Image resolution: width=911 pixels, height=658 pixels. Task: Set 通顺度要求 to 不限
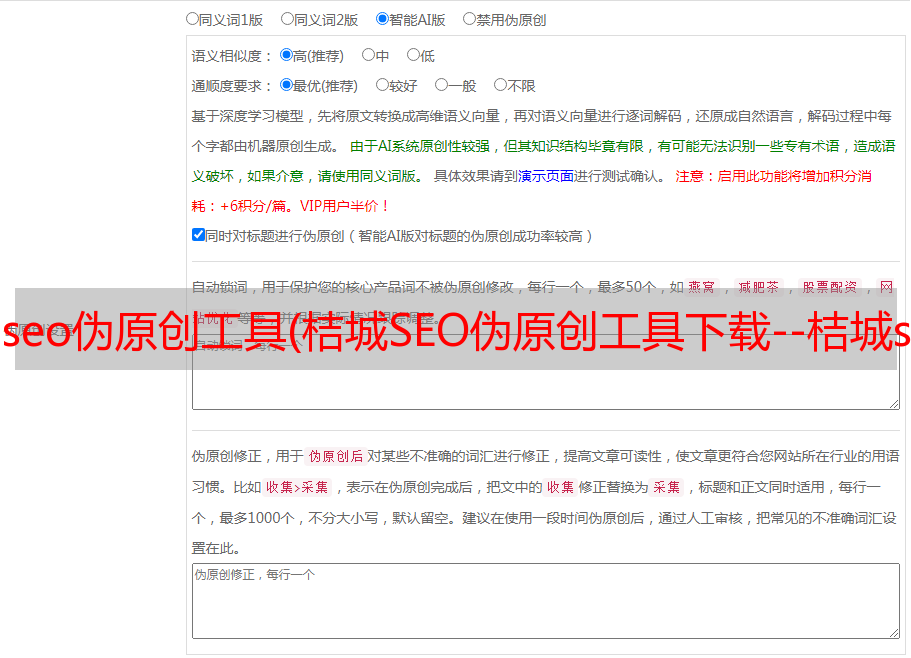coord(500,85)
